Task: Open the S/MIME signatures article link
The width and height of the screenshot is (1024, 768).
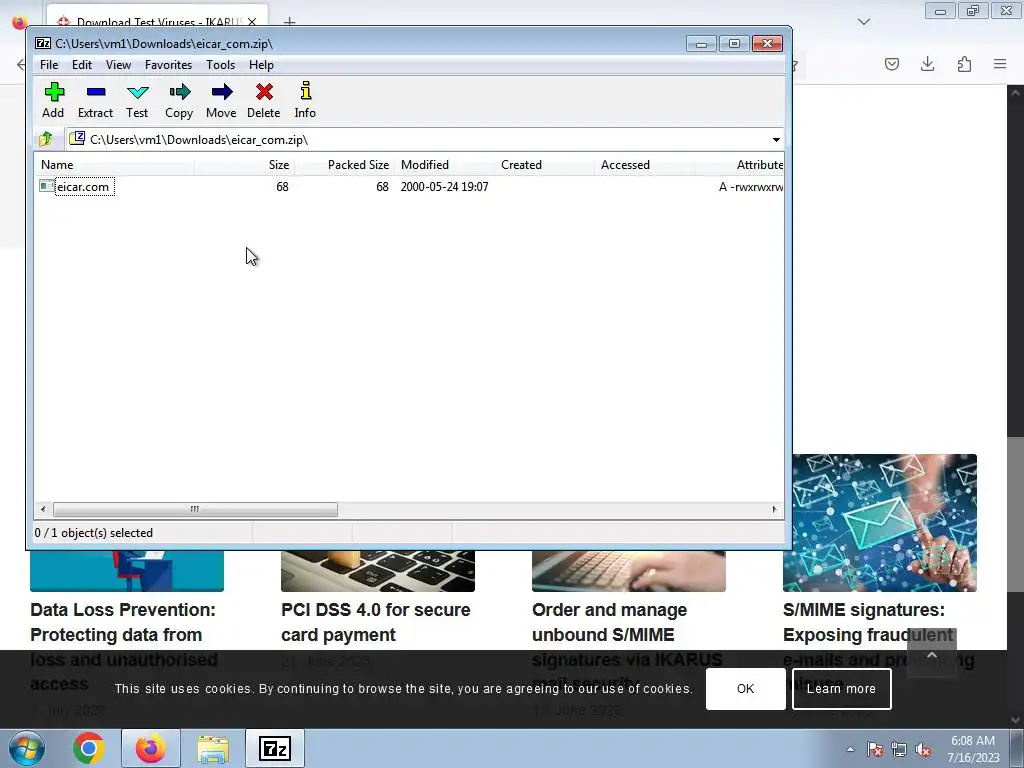Action: click(x=878, y=647)
